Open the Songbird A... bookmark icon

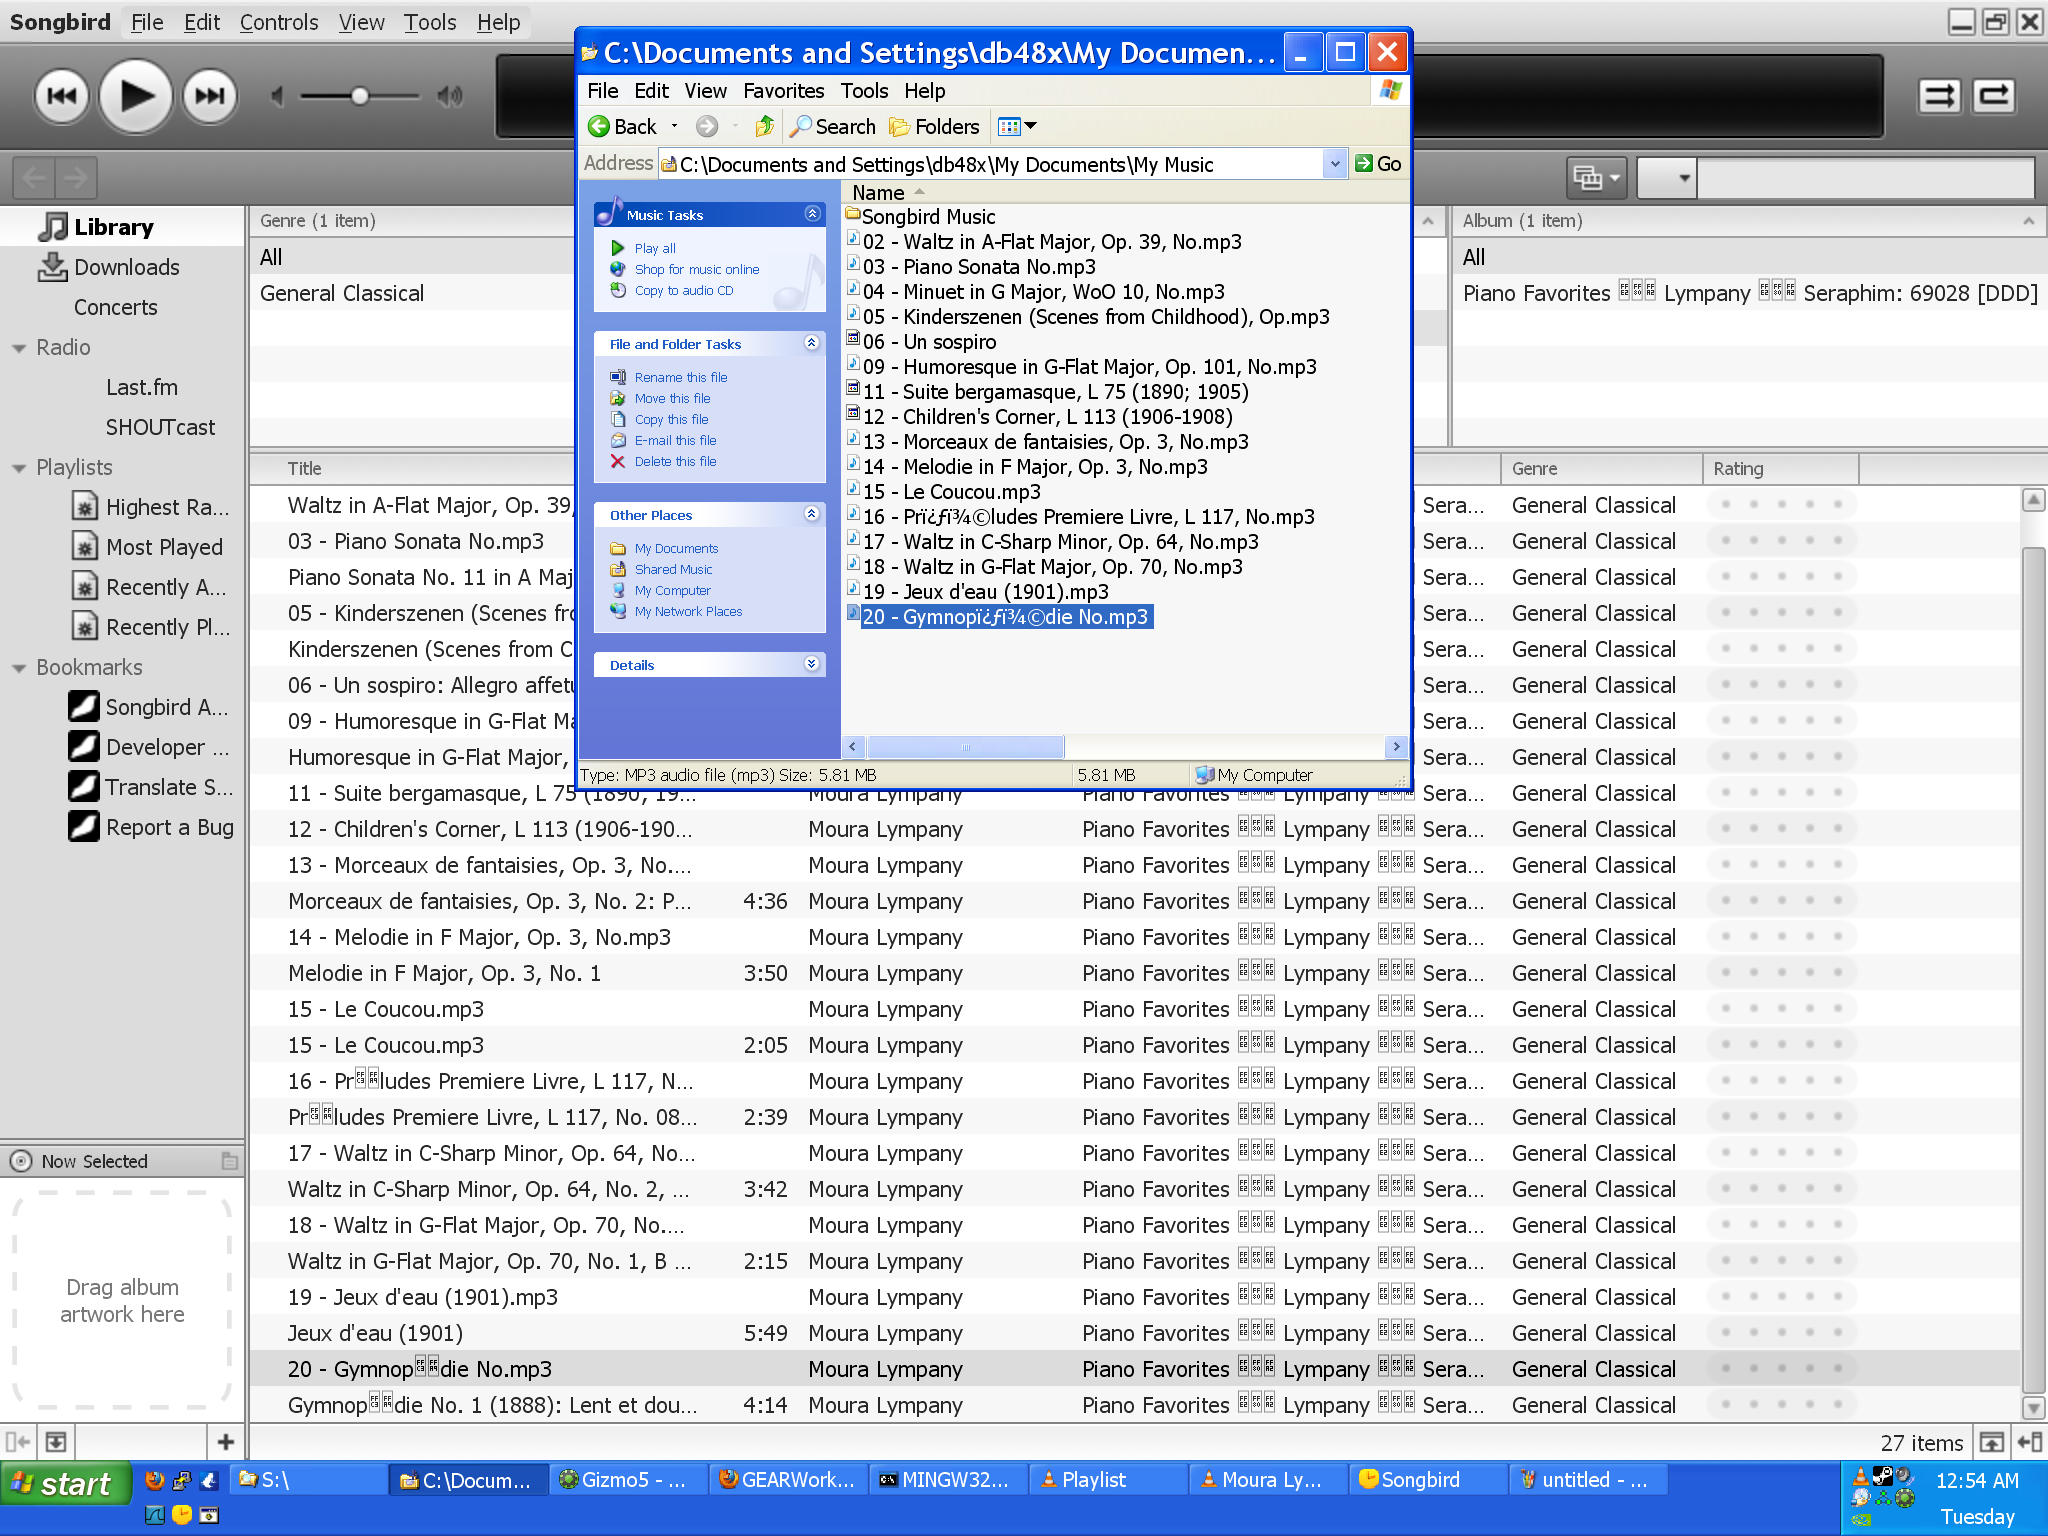click(x=84, y=707)
